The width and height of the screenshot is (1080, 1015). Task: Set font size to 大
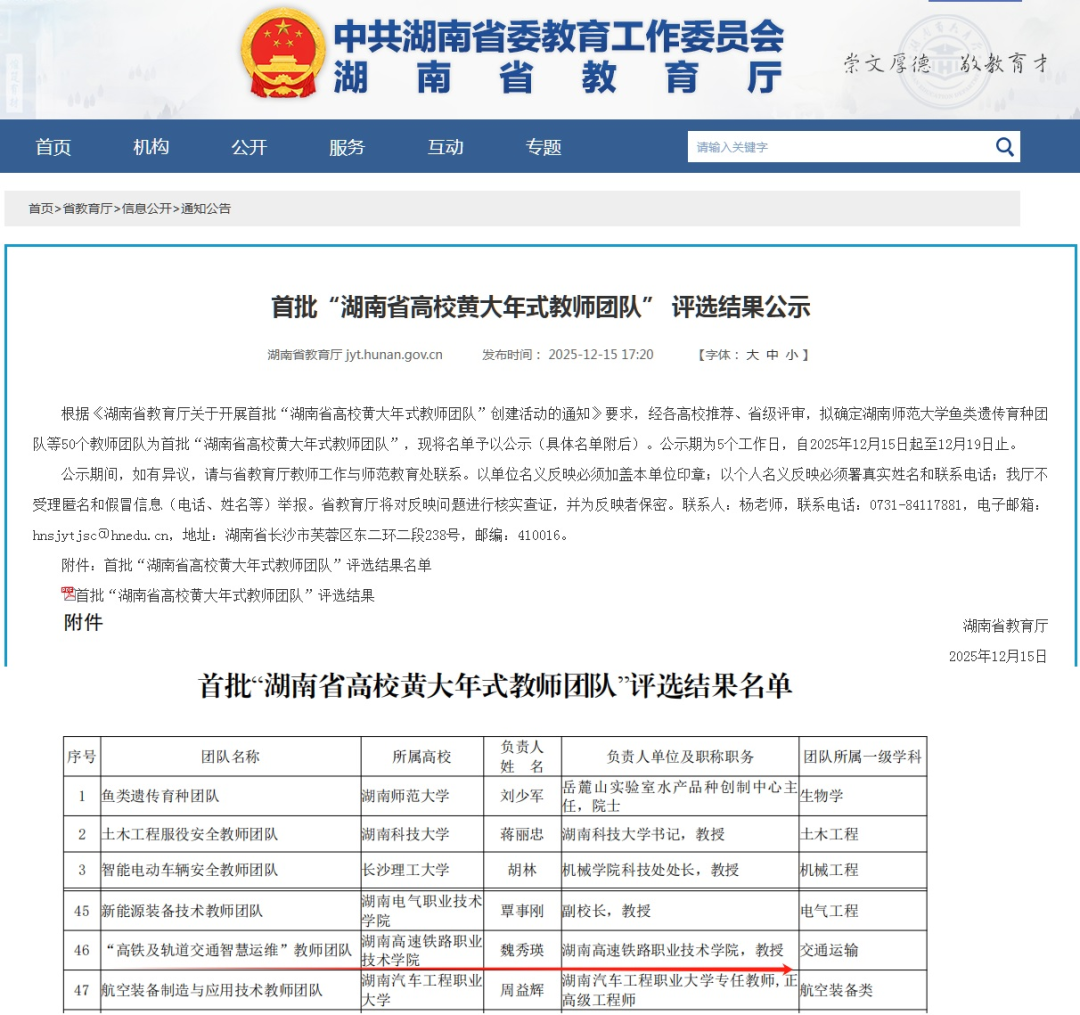coord(755,355)
